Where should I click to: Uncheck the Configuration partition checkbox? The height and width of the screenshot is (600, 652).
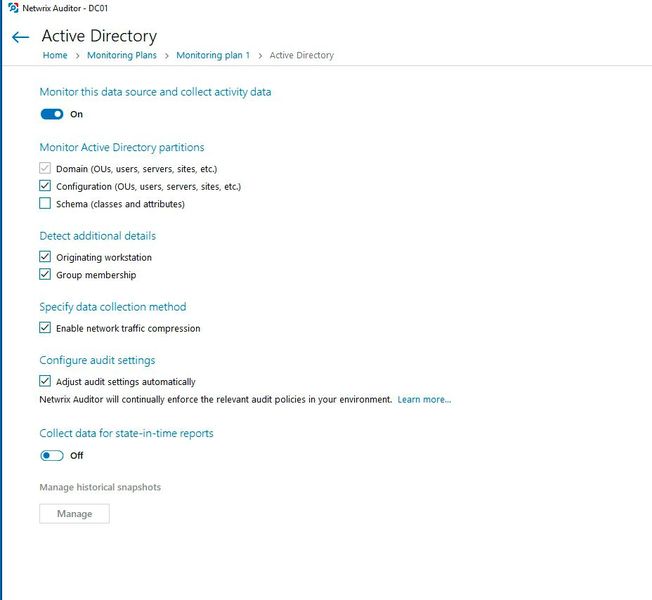tap(45, 186)
